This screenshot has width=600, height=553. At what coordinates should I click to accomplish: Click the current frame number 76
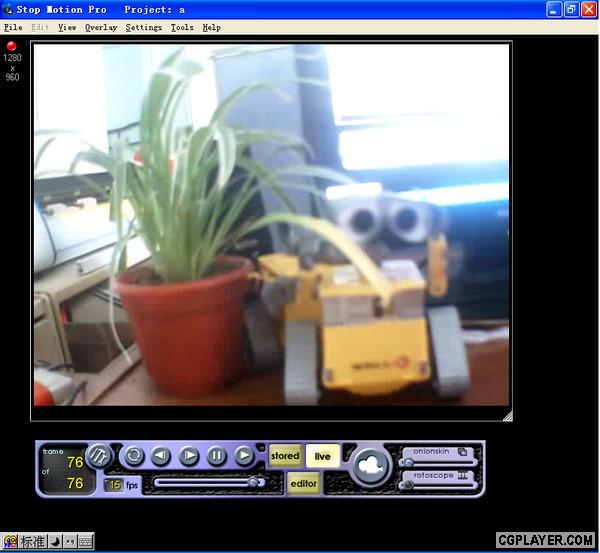tap(75, 462)
